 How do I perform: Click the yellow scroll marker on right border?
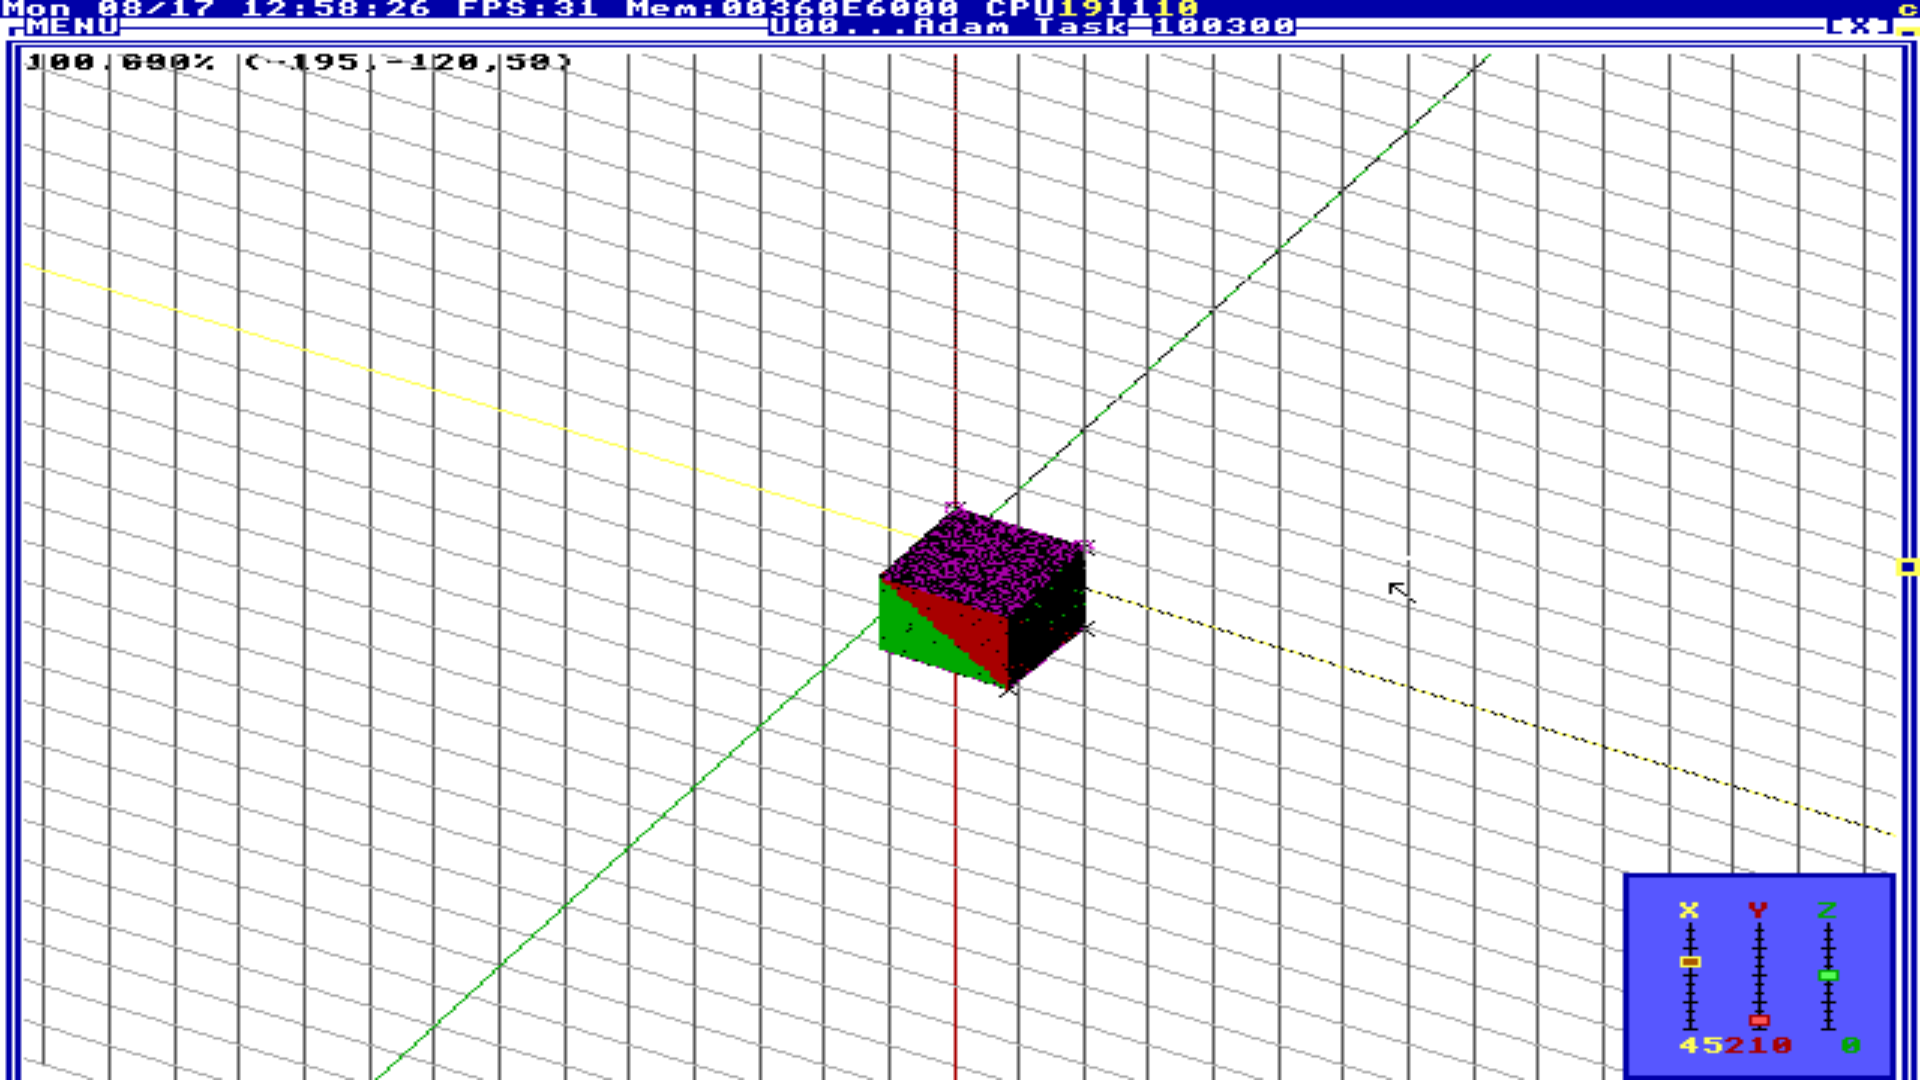tap(1907, 567)
